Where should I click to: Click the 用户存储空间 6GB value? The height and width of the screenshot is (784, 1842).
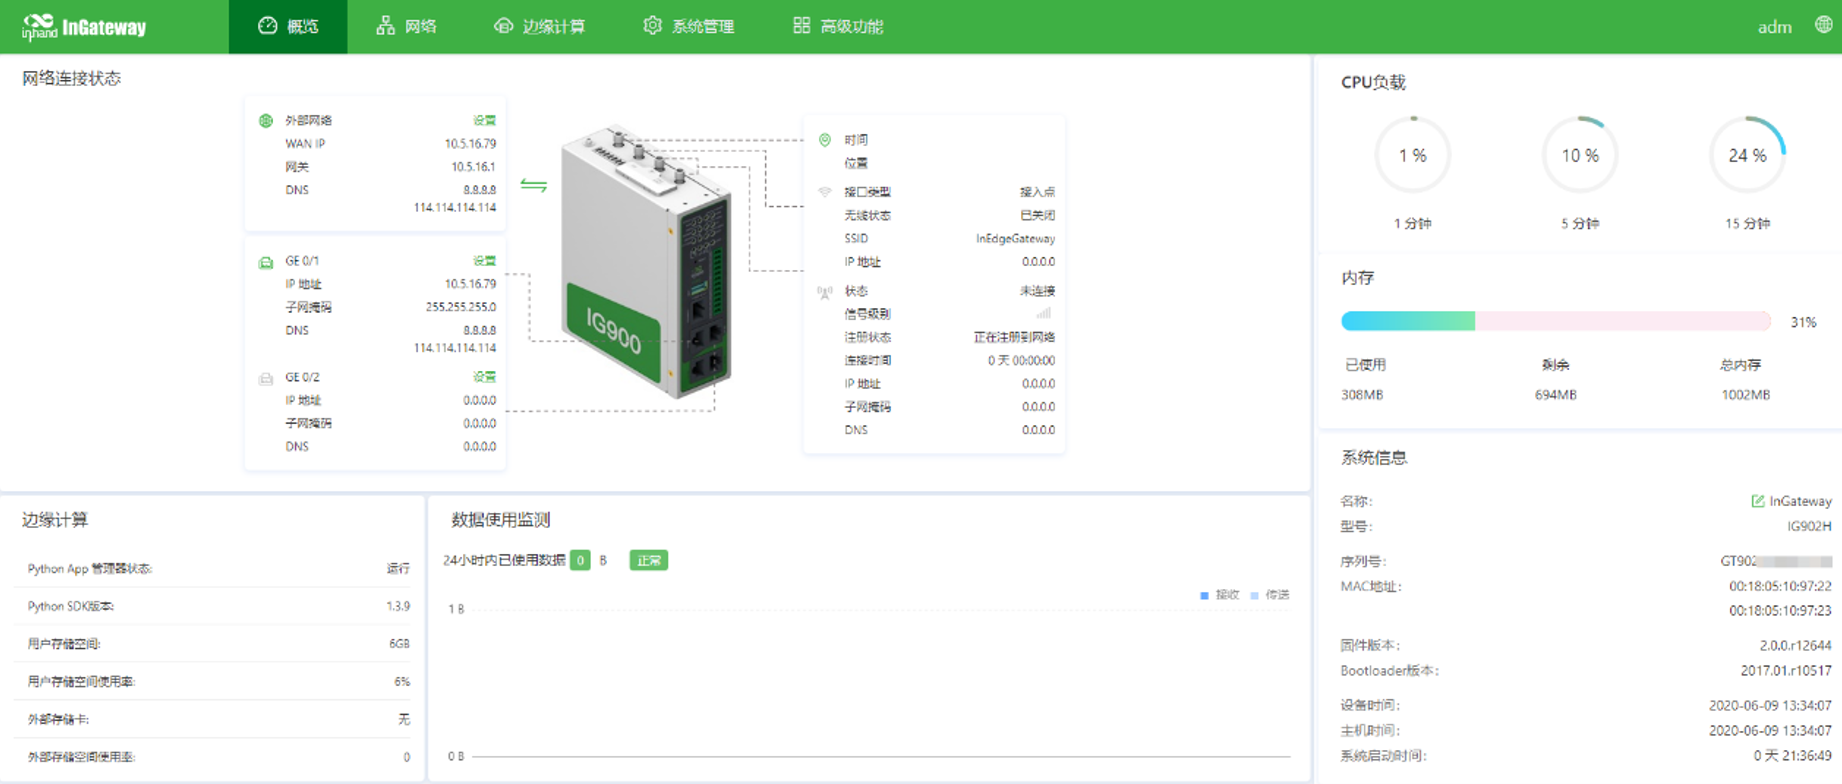tap(399, 644)
